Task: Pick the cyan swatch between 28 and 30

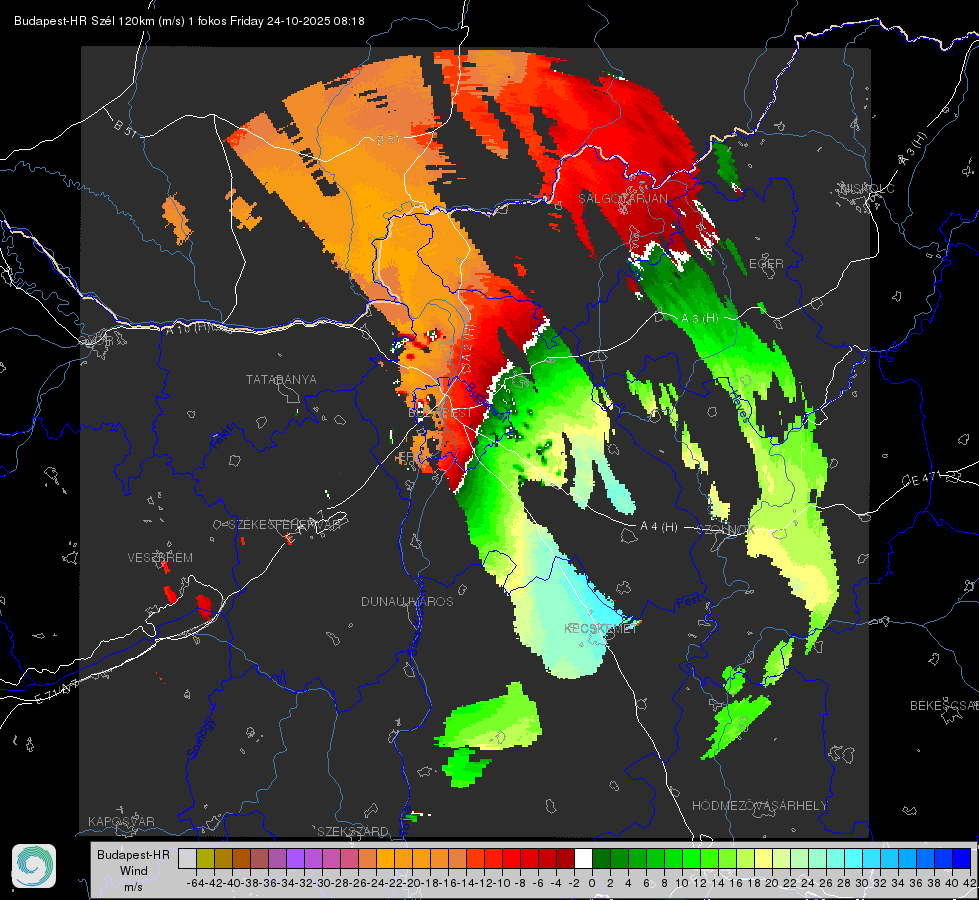Action: [853, 858]
